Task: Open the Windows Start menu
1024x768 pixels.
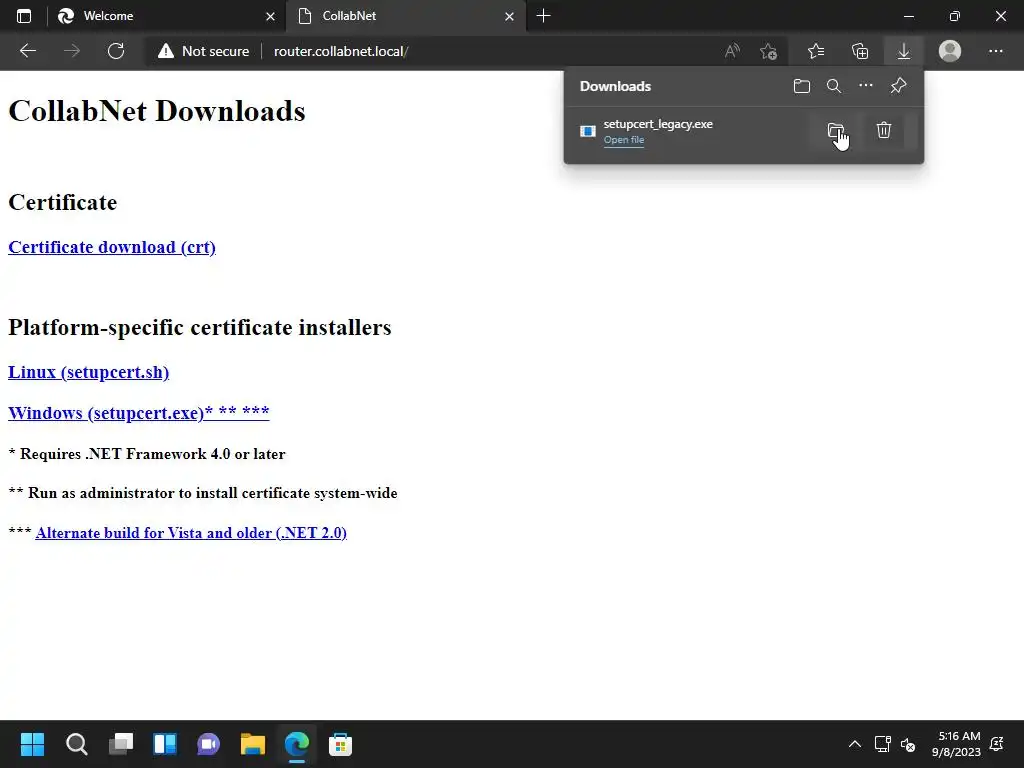Action: click(32, 744)
